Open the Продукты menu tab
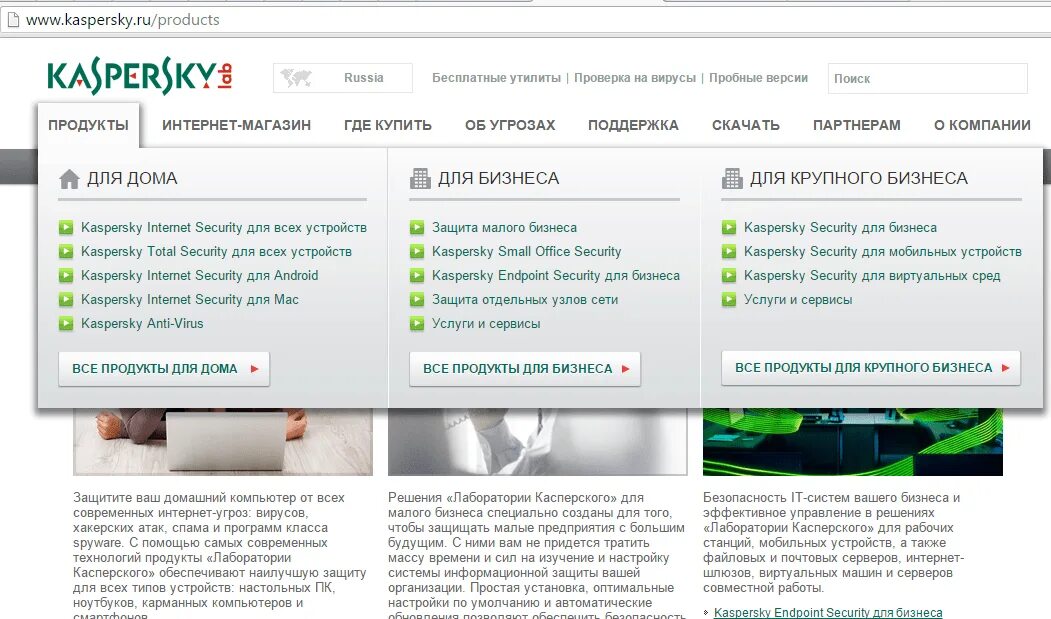 click(x=88, y=125)
